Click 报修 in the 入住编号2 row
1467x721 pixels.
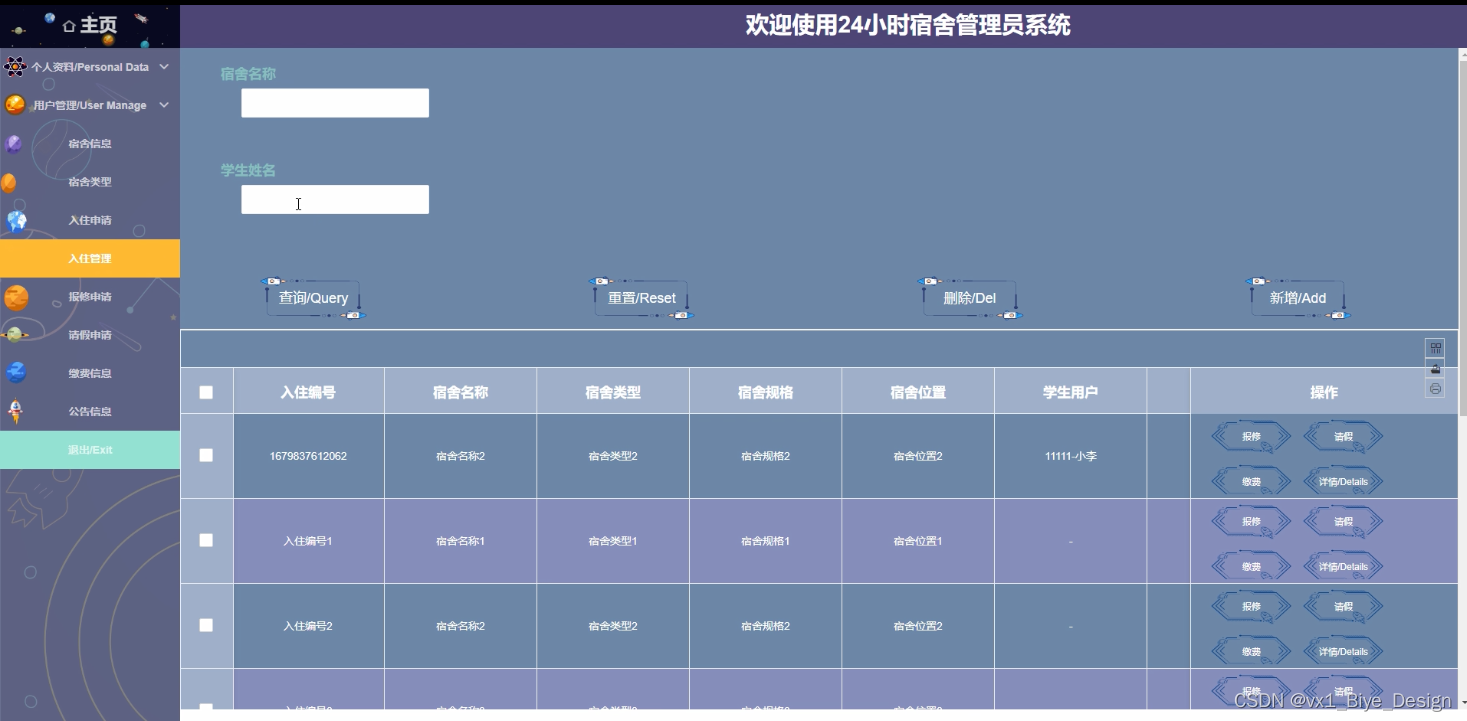(1251, 607)
